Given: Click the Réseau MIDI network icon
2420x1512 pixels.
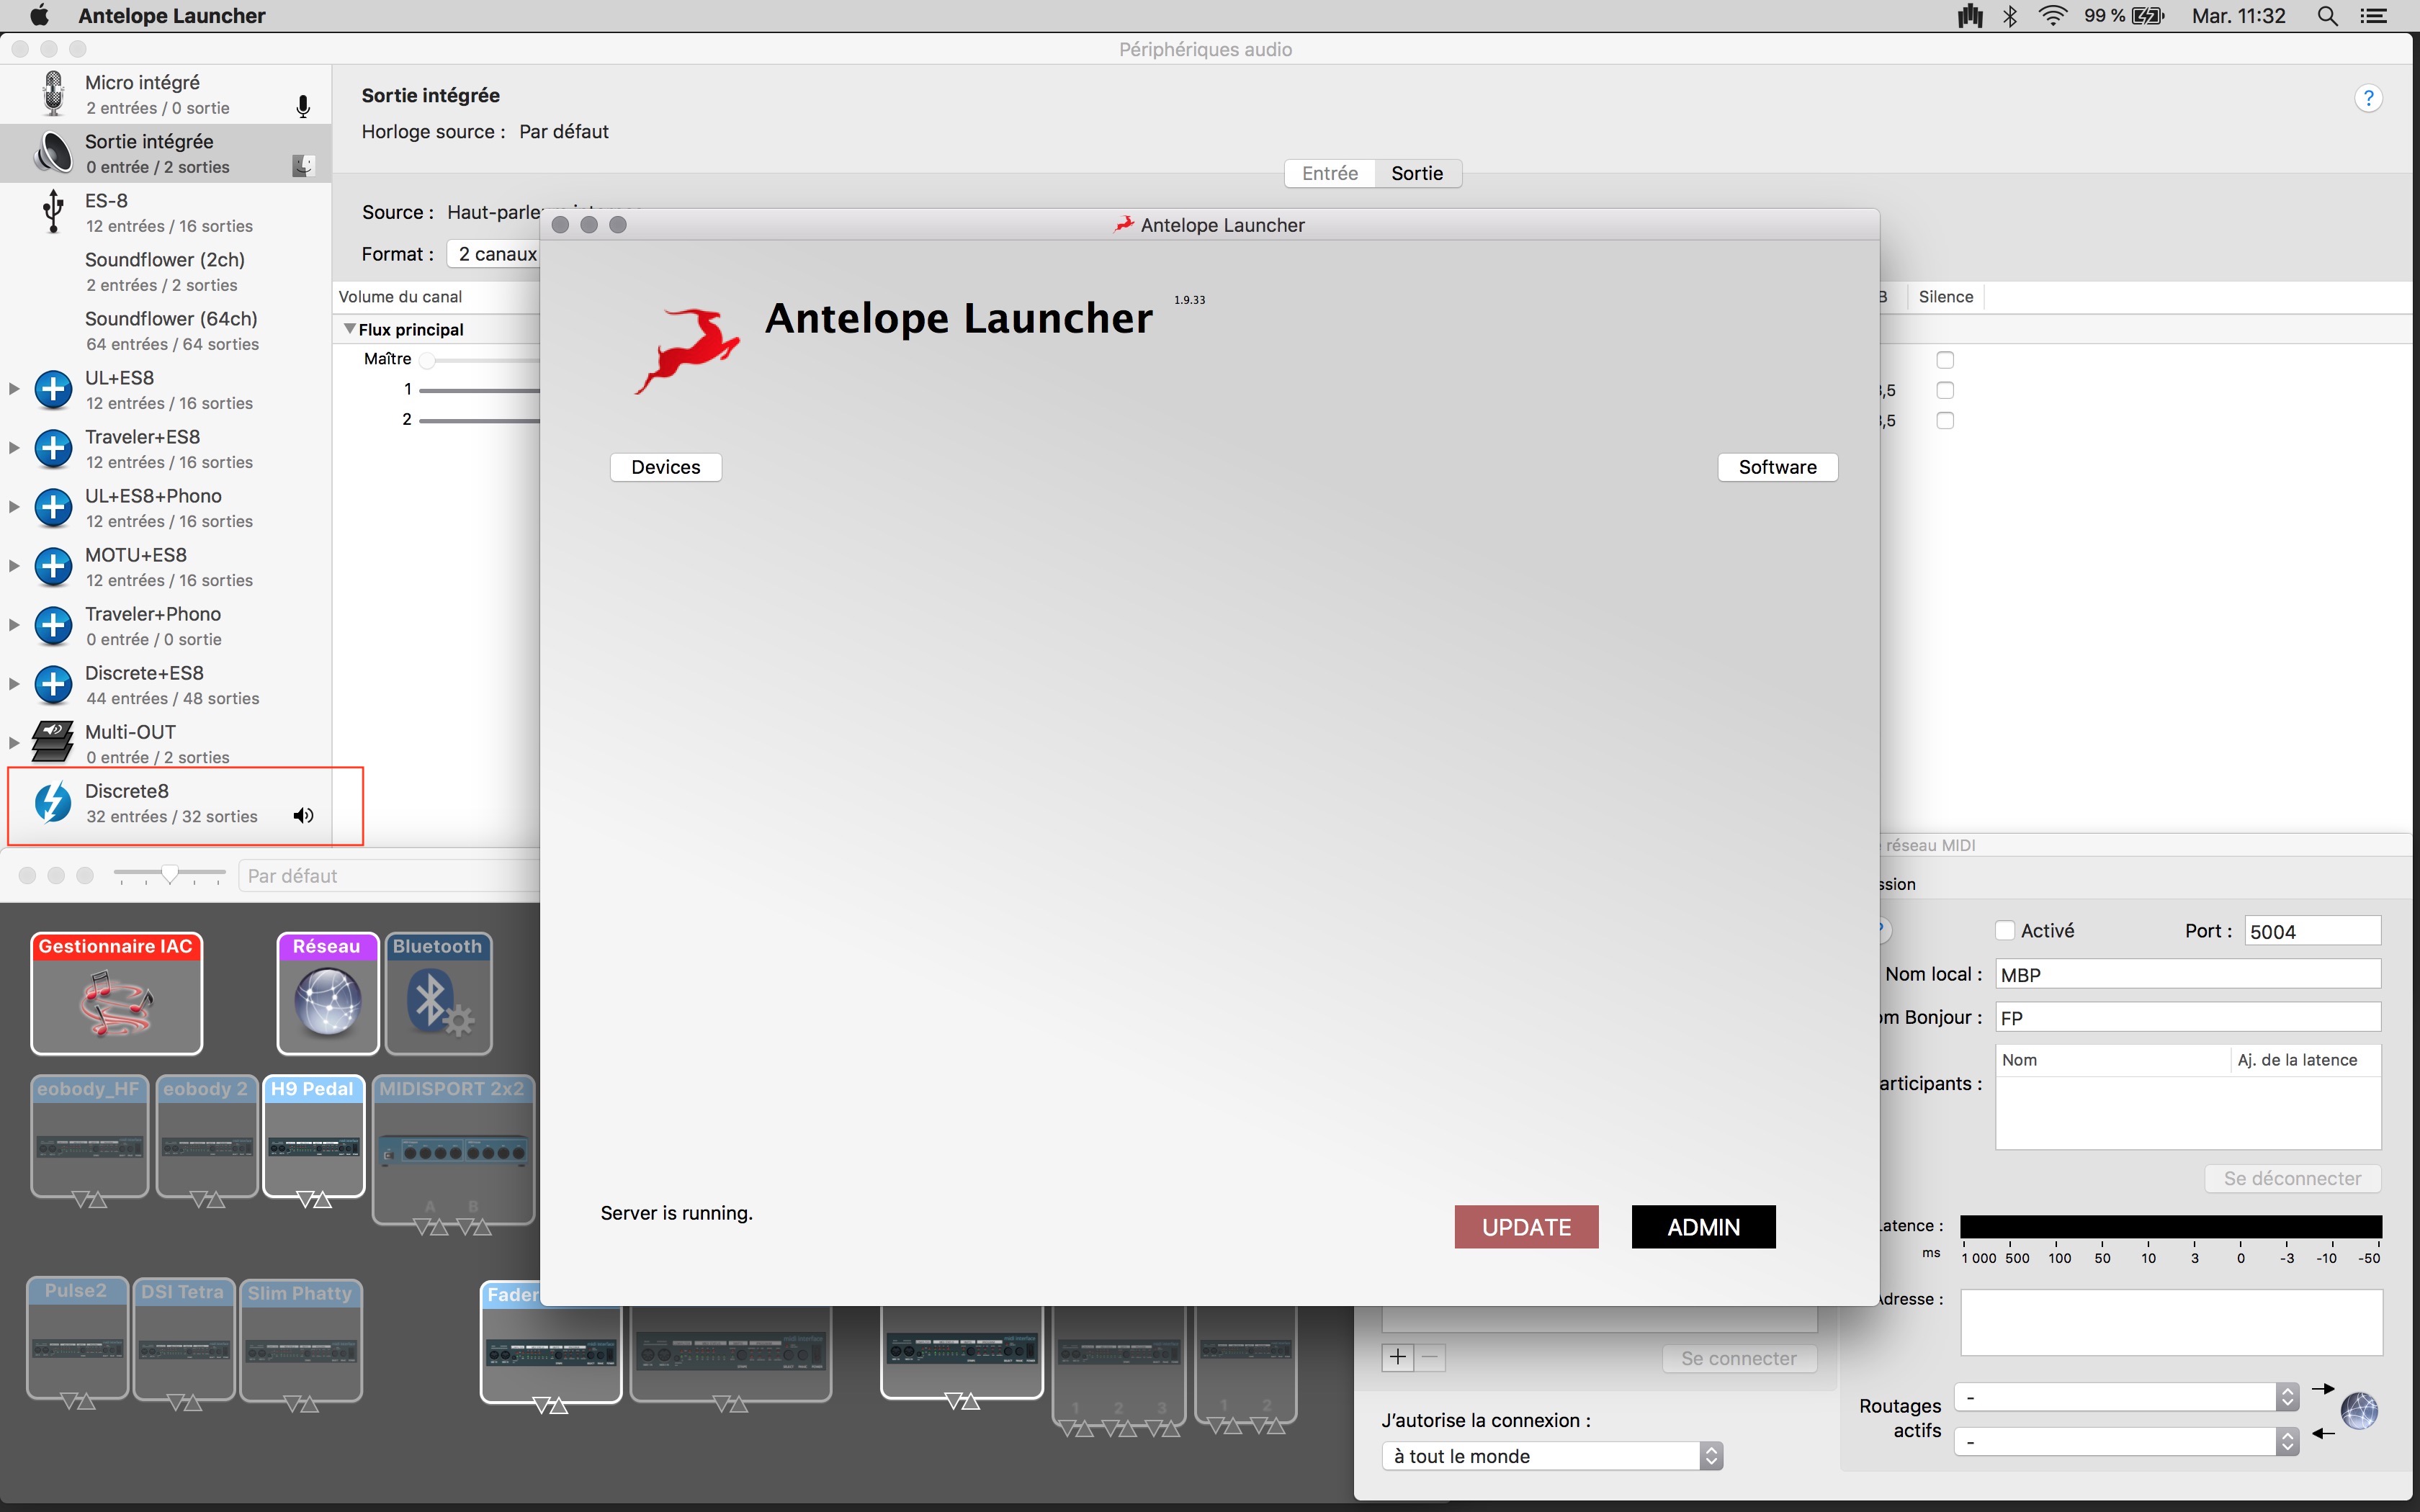Looking at the screenshot, I should [327, 1000].
